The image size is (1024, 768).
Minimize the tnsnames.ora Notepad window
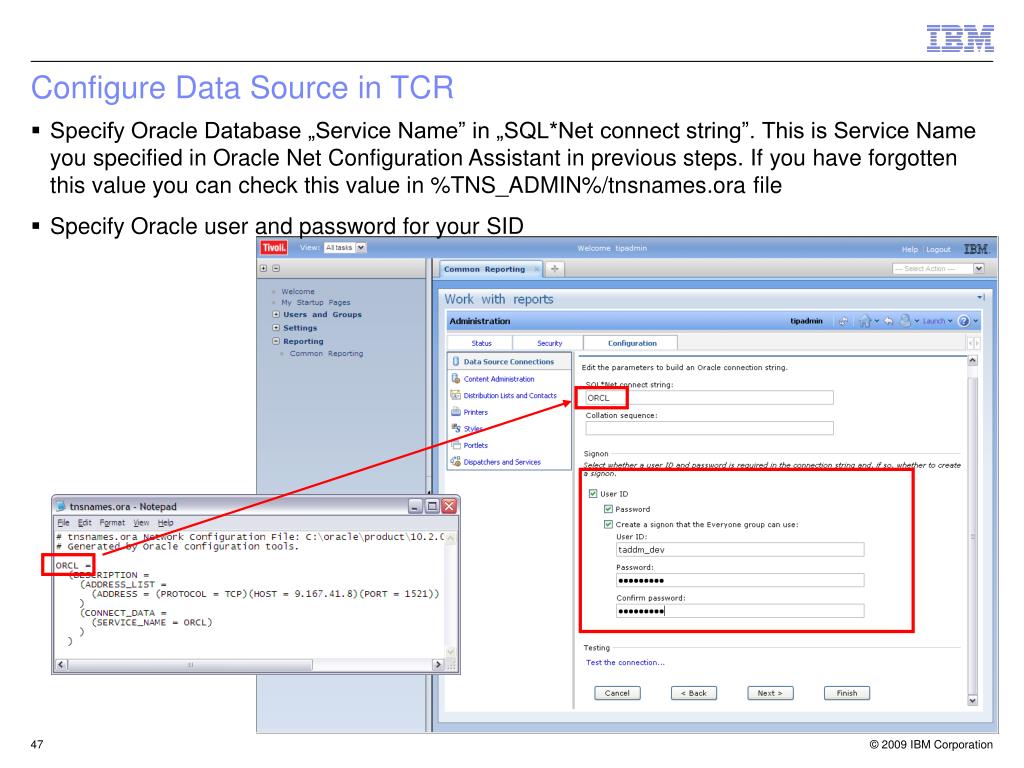415,506
